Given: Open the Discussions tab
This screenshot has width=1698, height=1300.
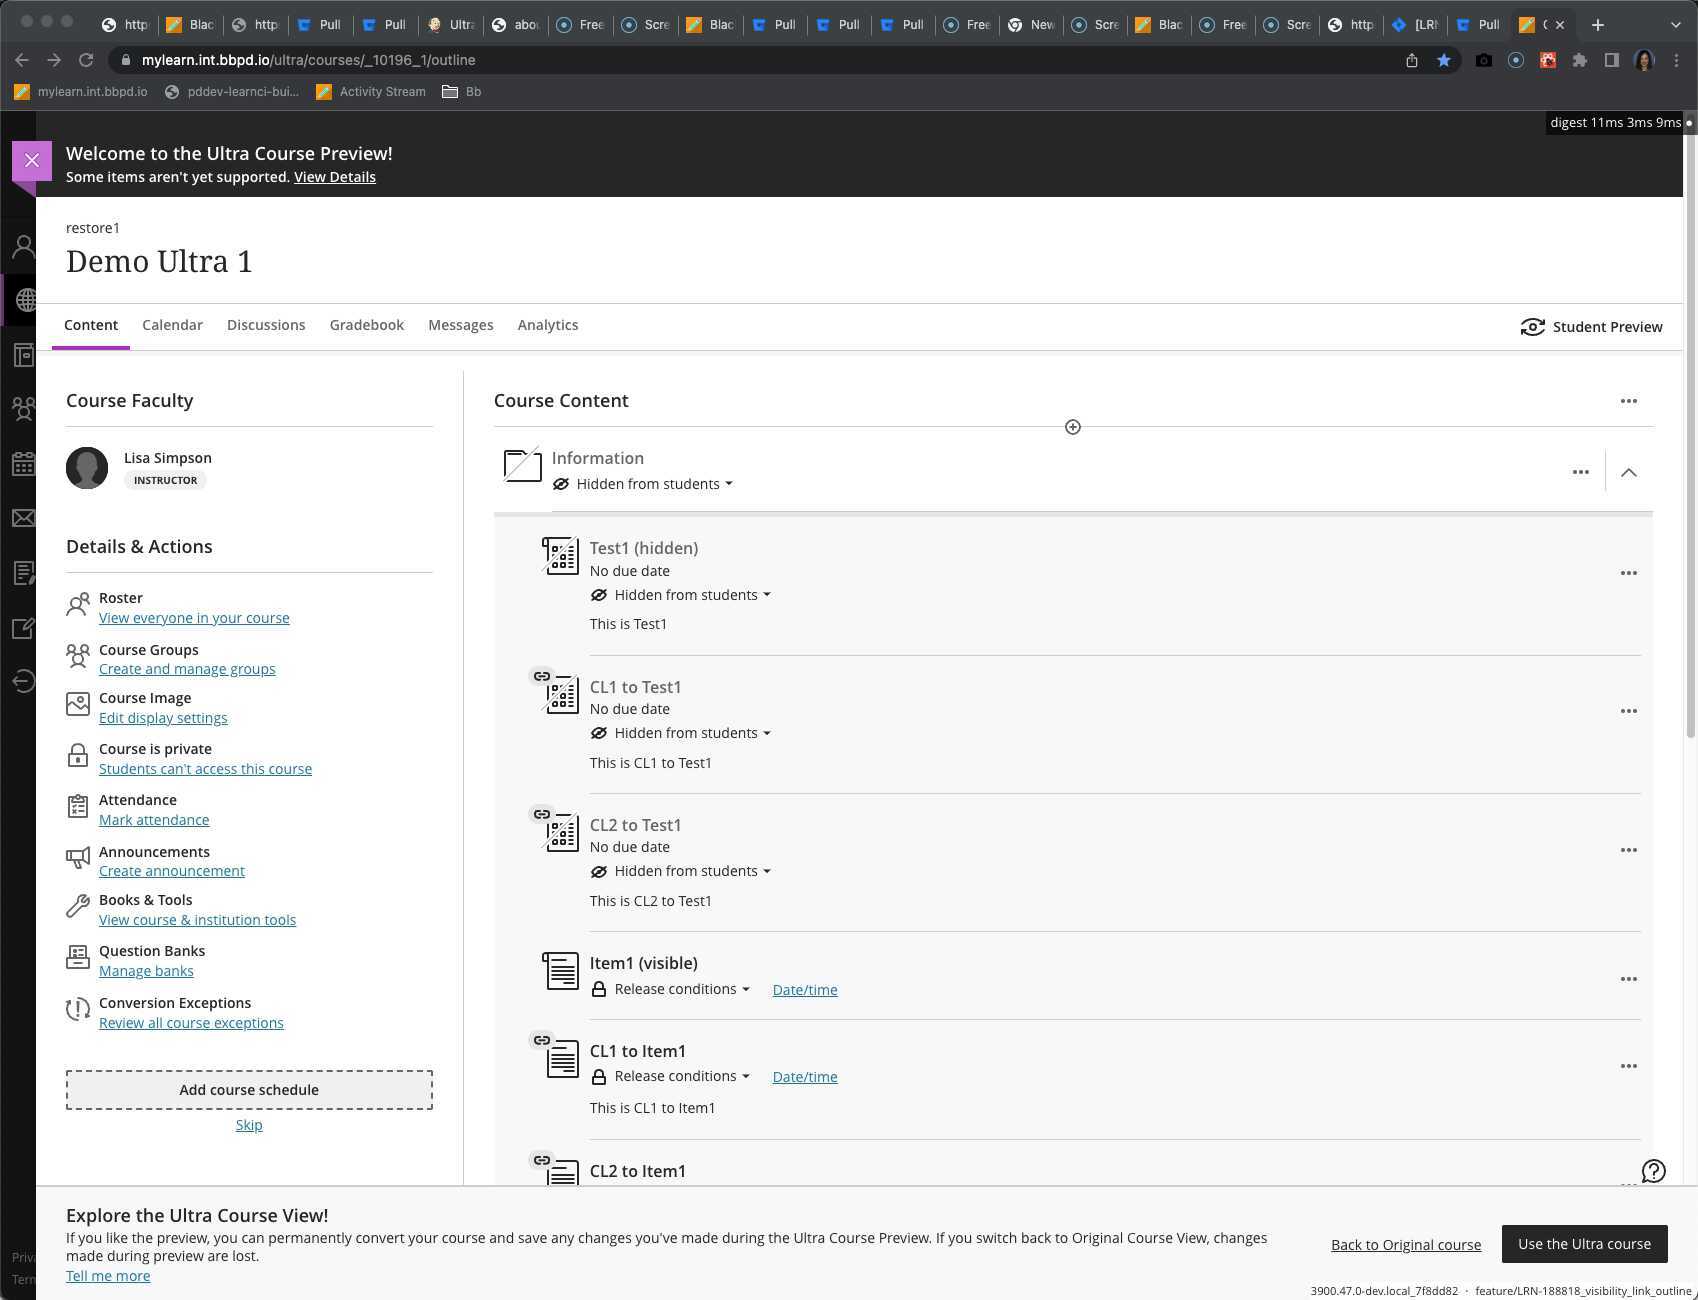Looking at the screenshot, I should tap(266, 325).
